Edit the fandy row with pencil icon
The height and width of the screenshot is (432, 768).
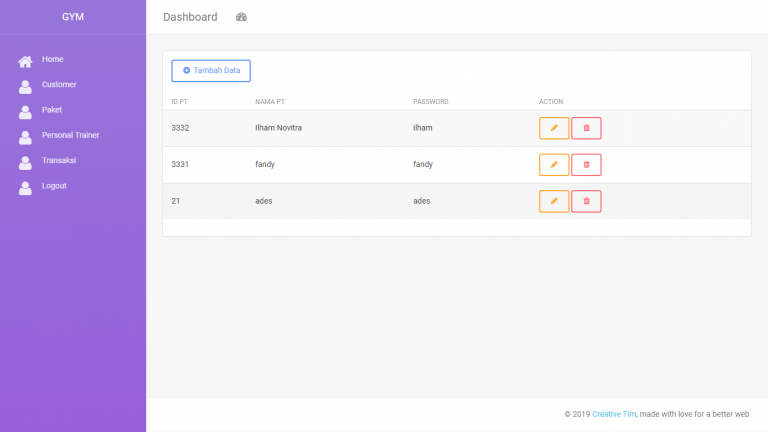pyautogui.click(x=554, y=164)
